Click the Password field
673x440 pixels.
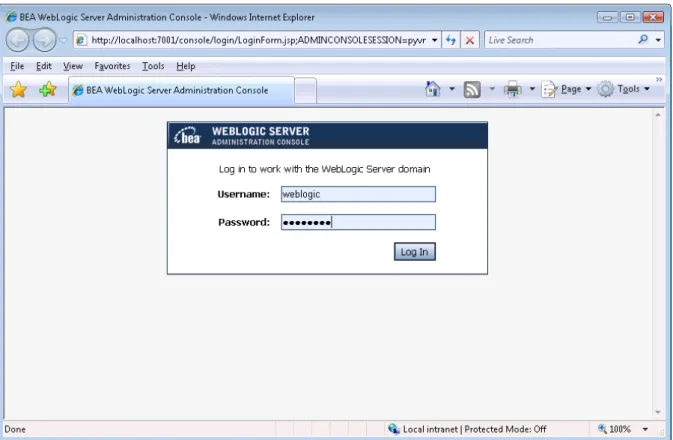[x=358, y=222]
